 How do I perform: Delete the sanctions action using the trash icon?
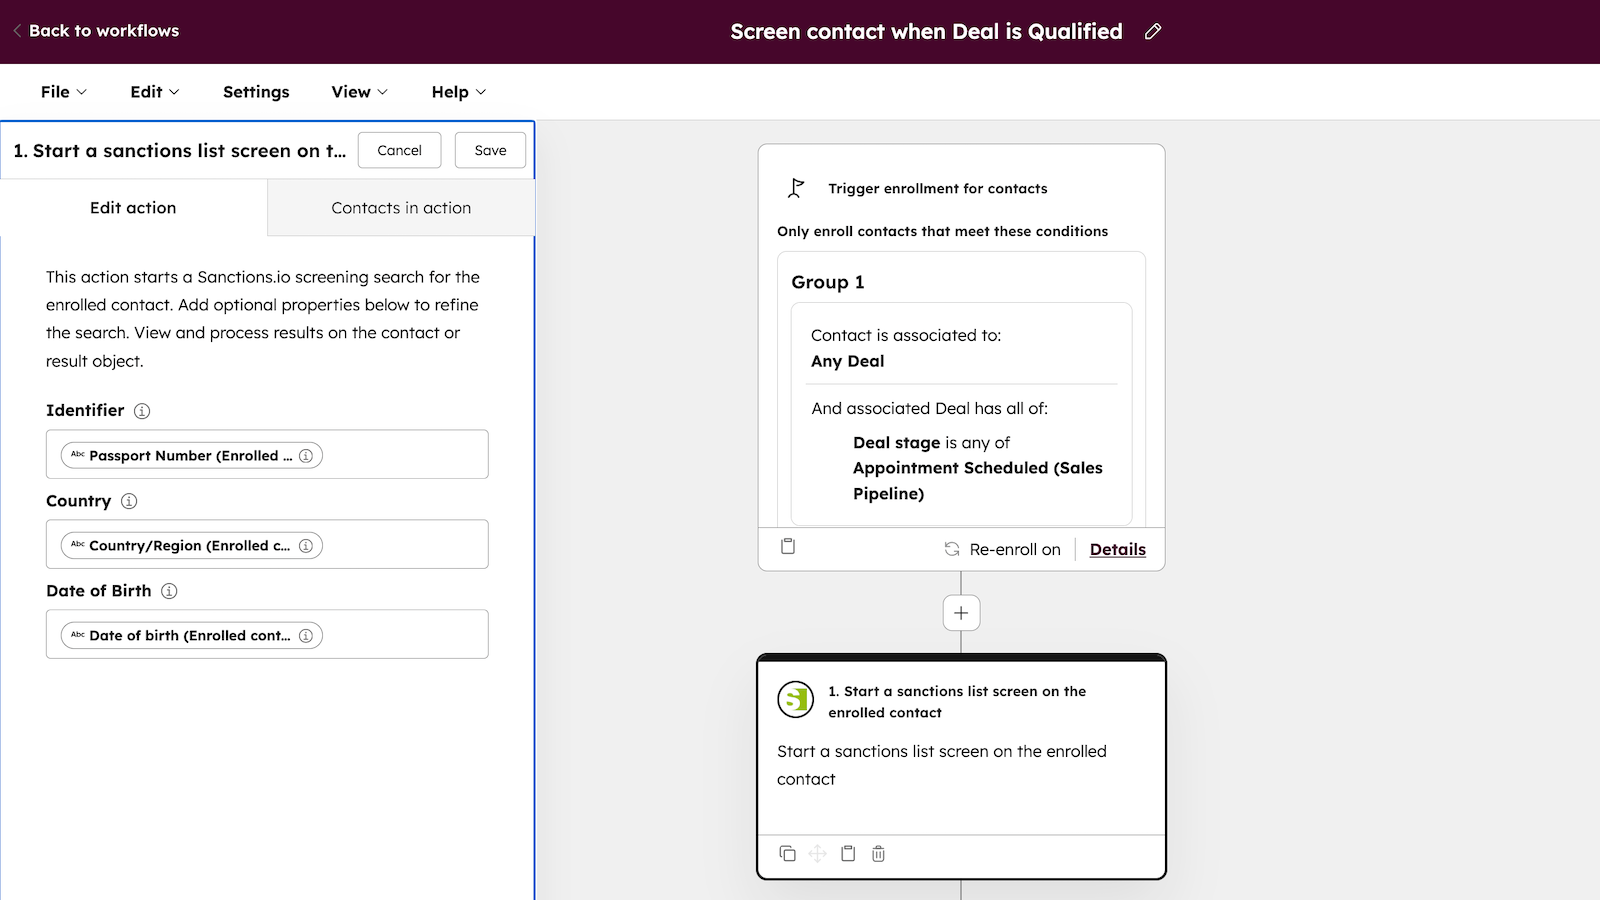coord(878,853)
